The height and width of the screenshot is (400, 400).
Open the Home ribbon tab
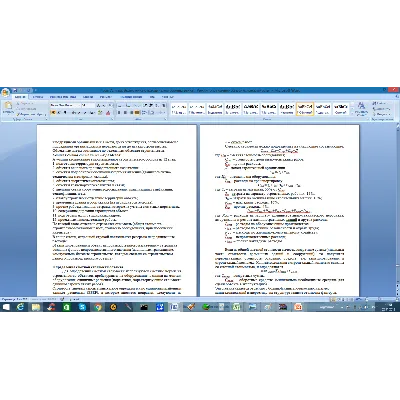coord(20,97)
